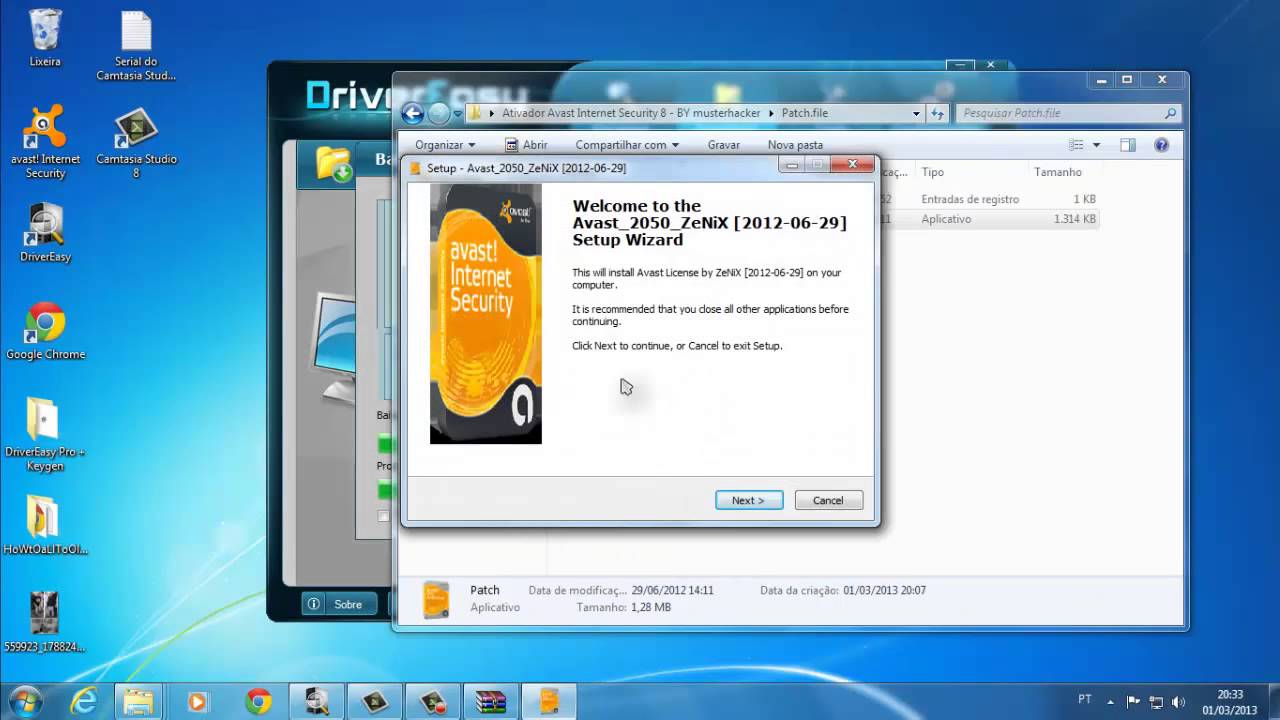The height and width of the screenshot is (720, 1280).
Task: Go back in the Explorer window
Action: coord(413,113)
